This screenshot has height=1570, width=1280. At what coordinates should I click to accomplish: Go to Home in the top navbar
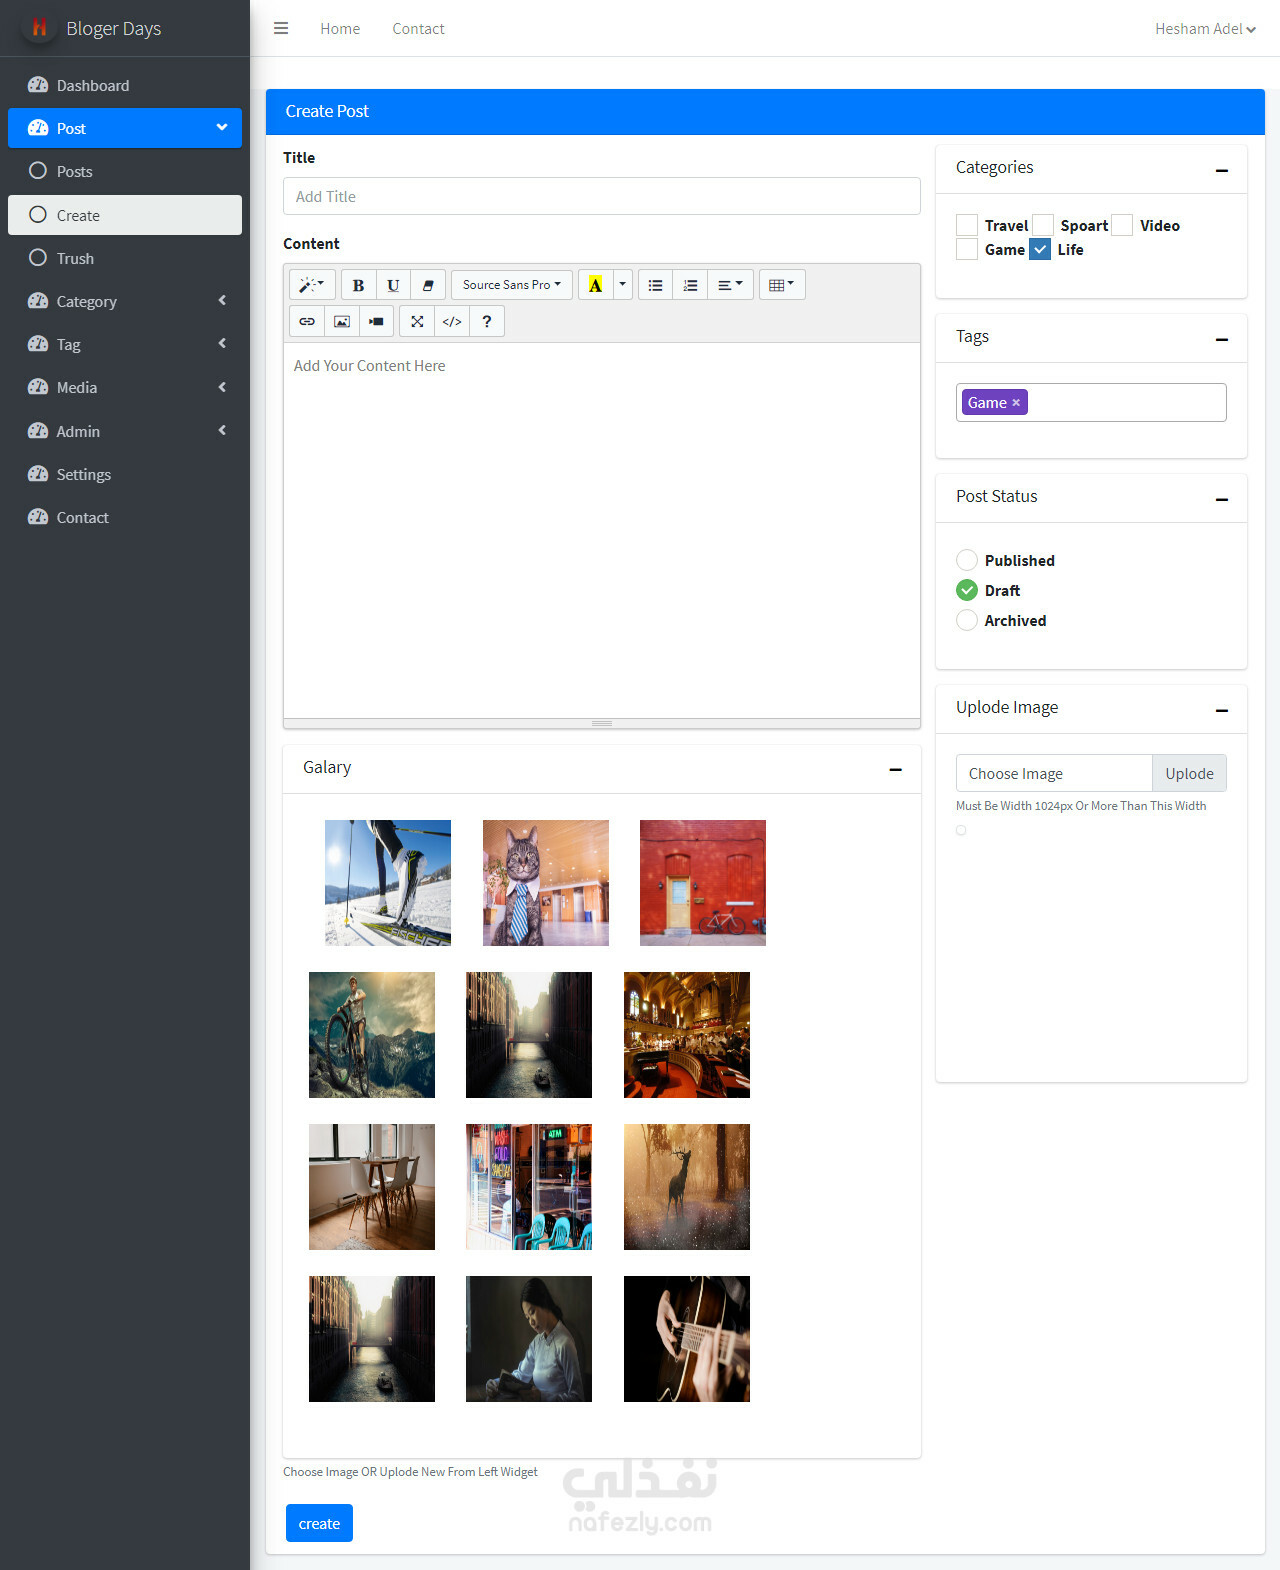coord(340,29)
